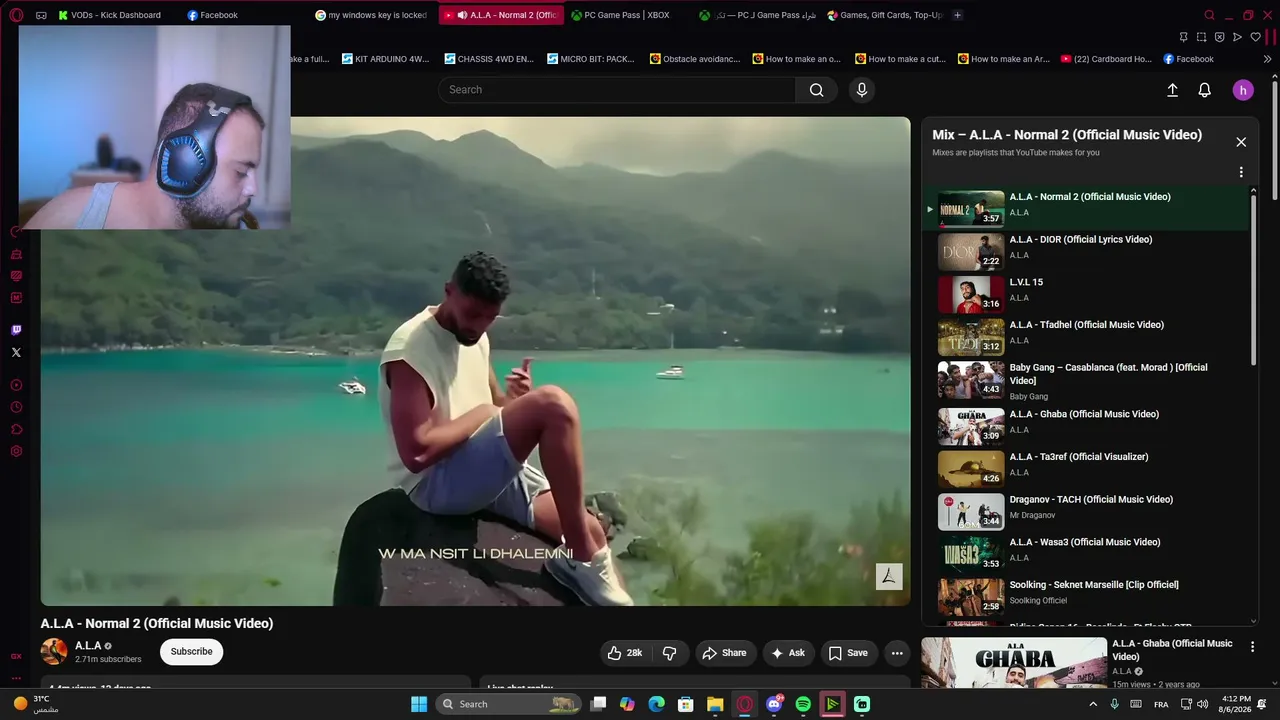This screenshot has height=720, width=1280.
Task: Click the channel watermark logo on the video
Action: pyautogui.click(x=889, y=576)
